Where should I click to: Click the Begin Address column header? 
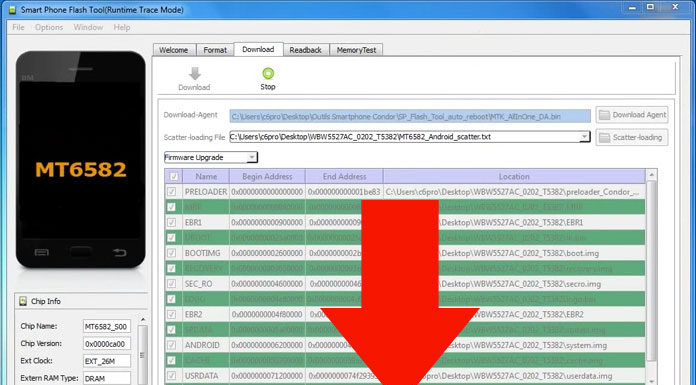click(267, 177)
